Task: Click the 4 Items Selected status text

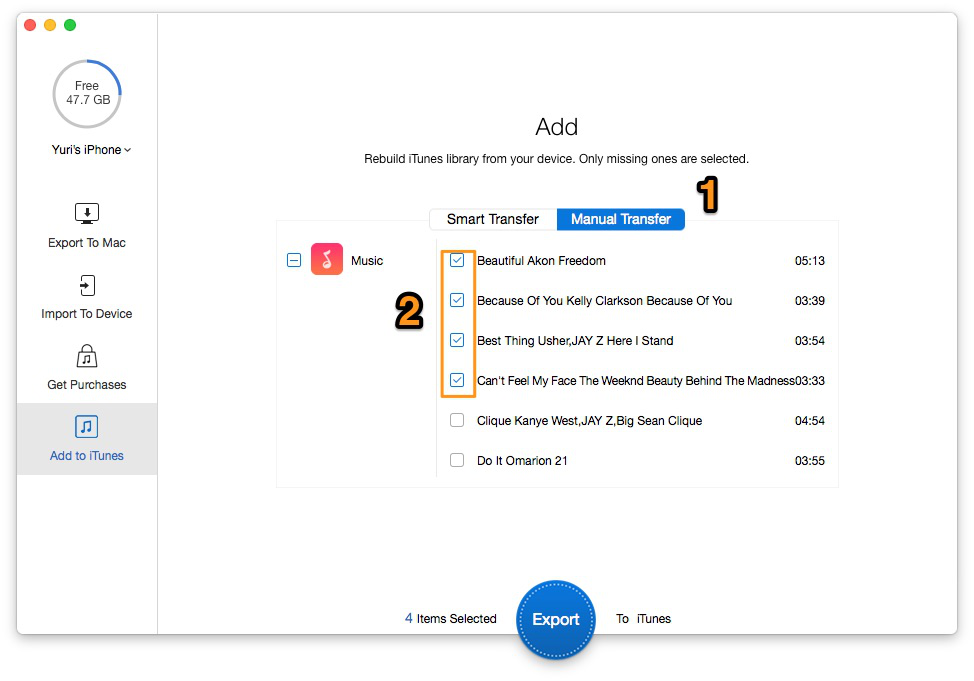Action: coord(451,619)
